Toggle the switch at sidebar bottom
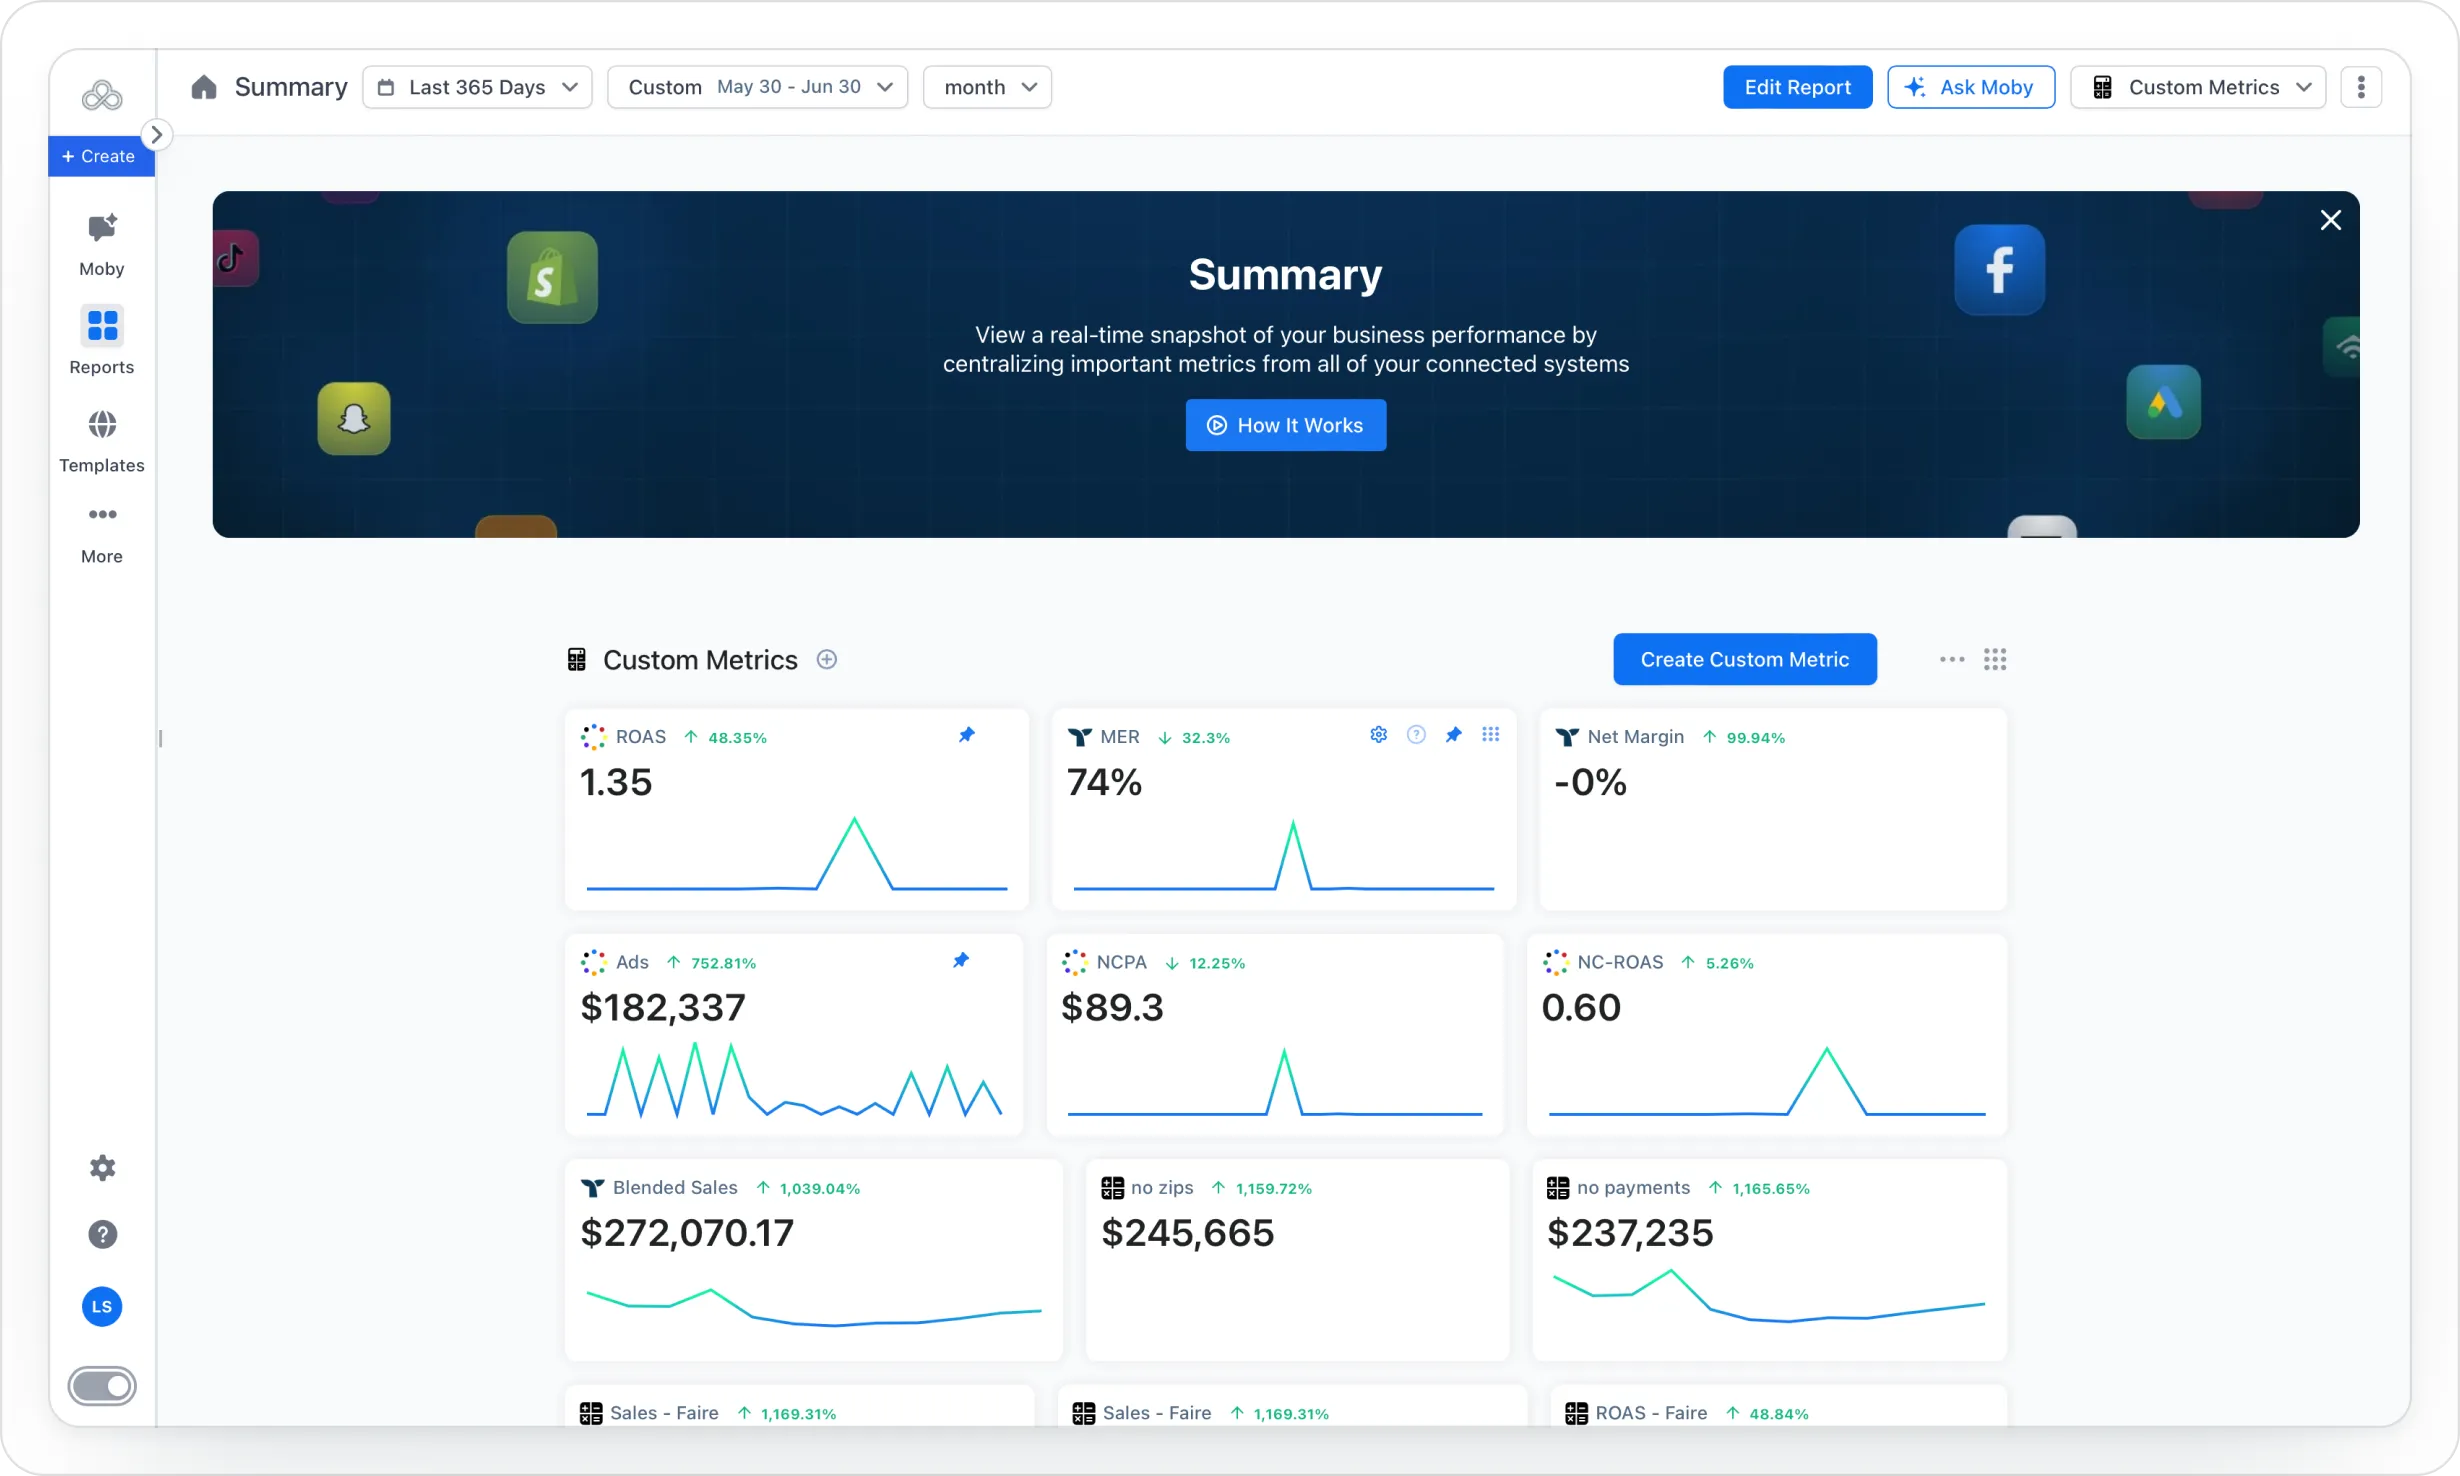Viewport: 2460px width, 1476px height. [x=102, y=1386]
